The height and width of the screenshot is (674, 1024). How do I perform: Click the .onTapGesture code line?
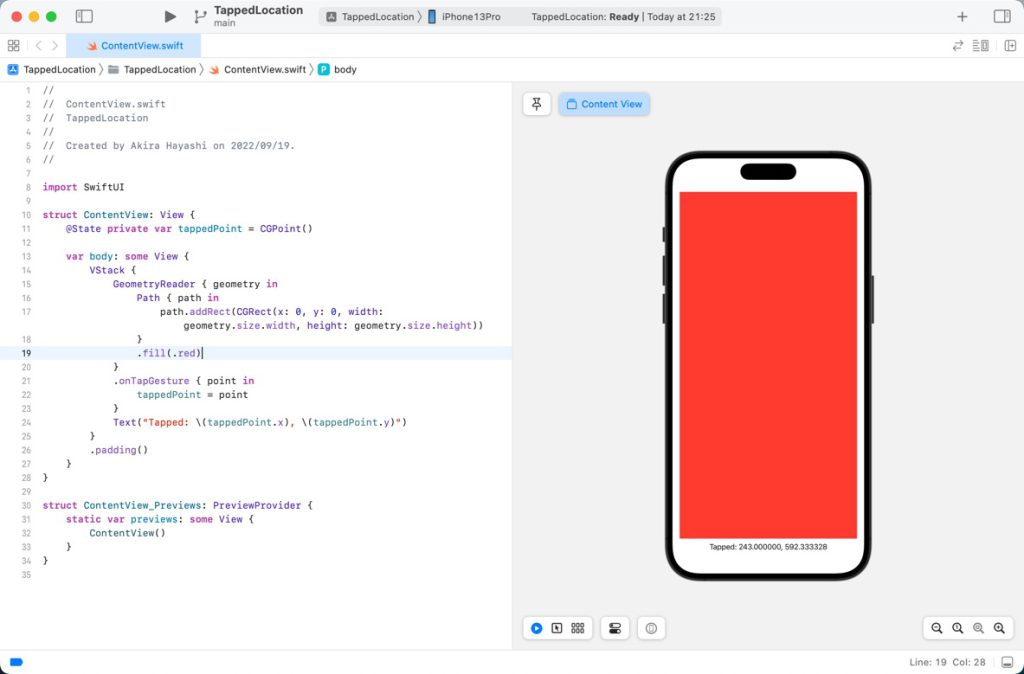tap(184, 381)
